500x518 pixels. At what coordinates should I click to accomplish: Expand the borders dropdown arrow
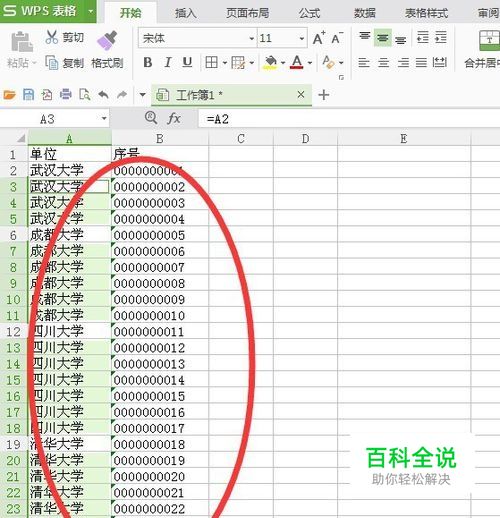225,63
